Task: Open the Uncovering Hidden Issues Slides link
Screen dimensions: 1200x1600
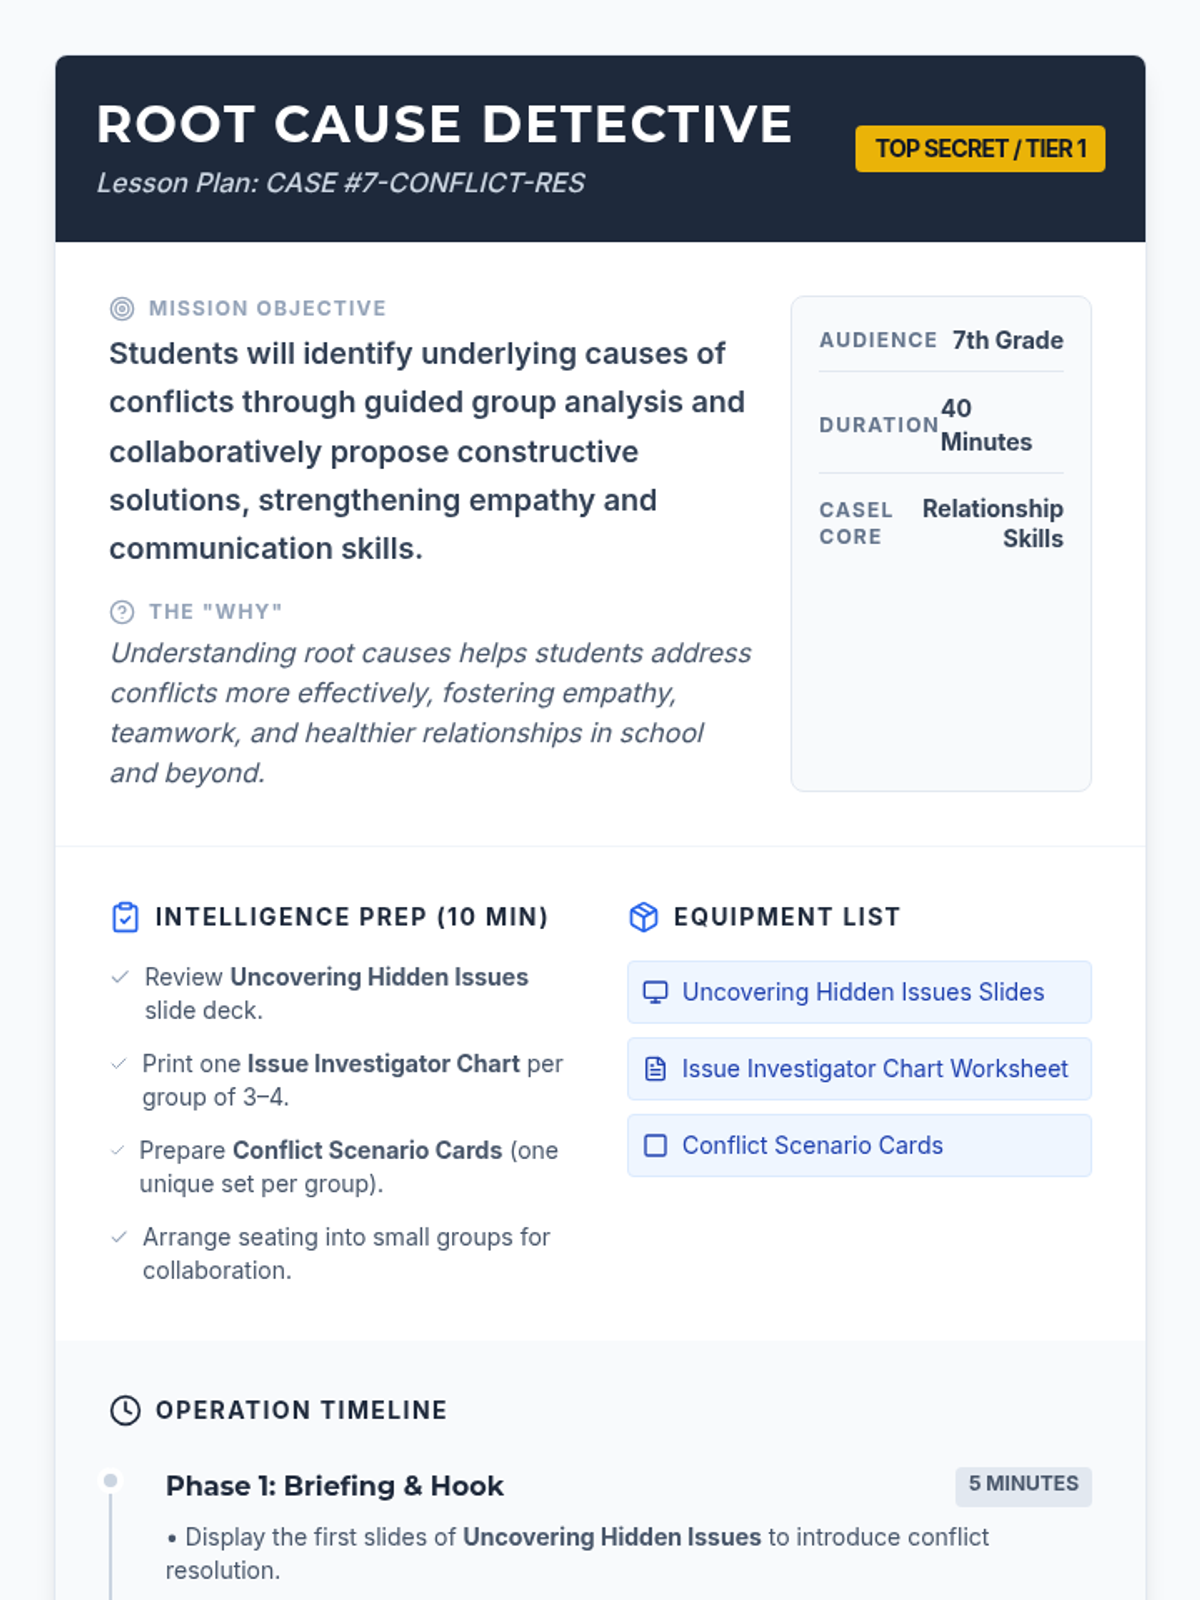Action: 859,992
